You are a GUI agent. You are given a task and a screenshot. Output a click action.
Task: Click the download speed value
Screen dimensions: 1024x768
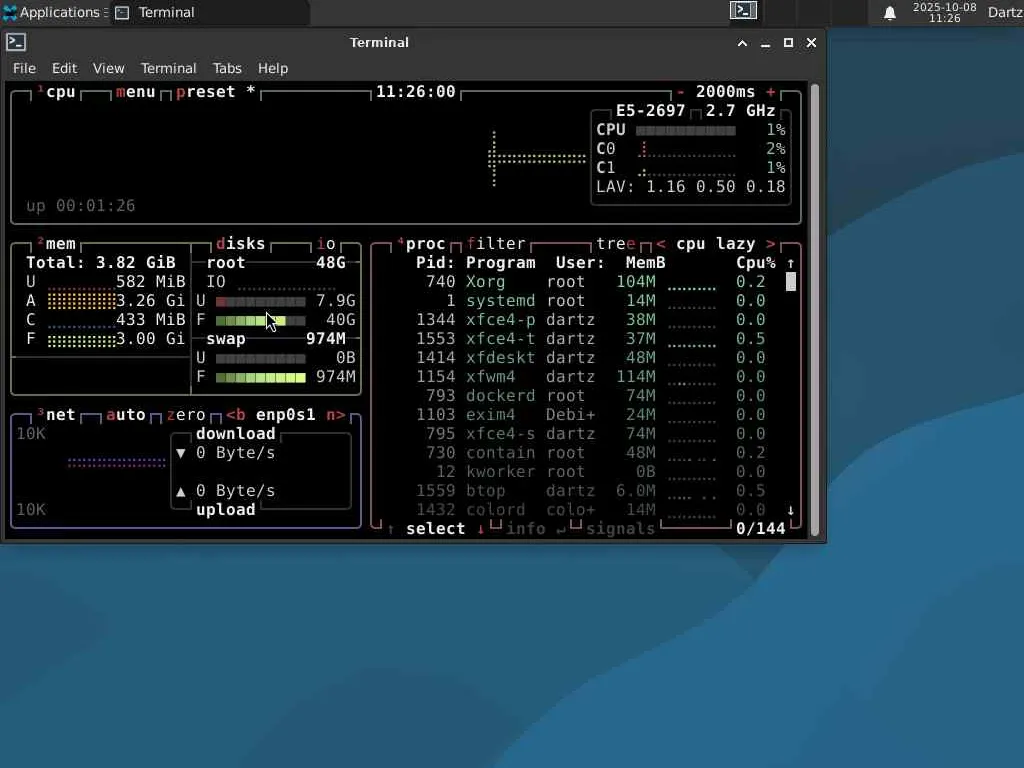(x=236, y=453)
